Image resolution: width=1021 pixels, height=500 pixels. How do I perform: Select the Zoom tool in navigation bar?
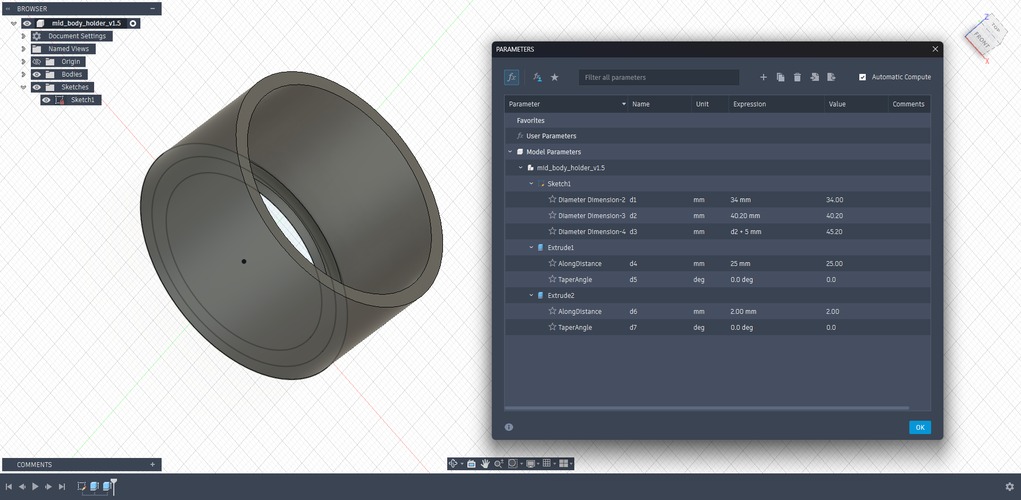click(499, 464)
